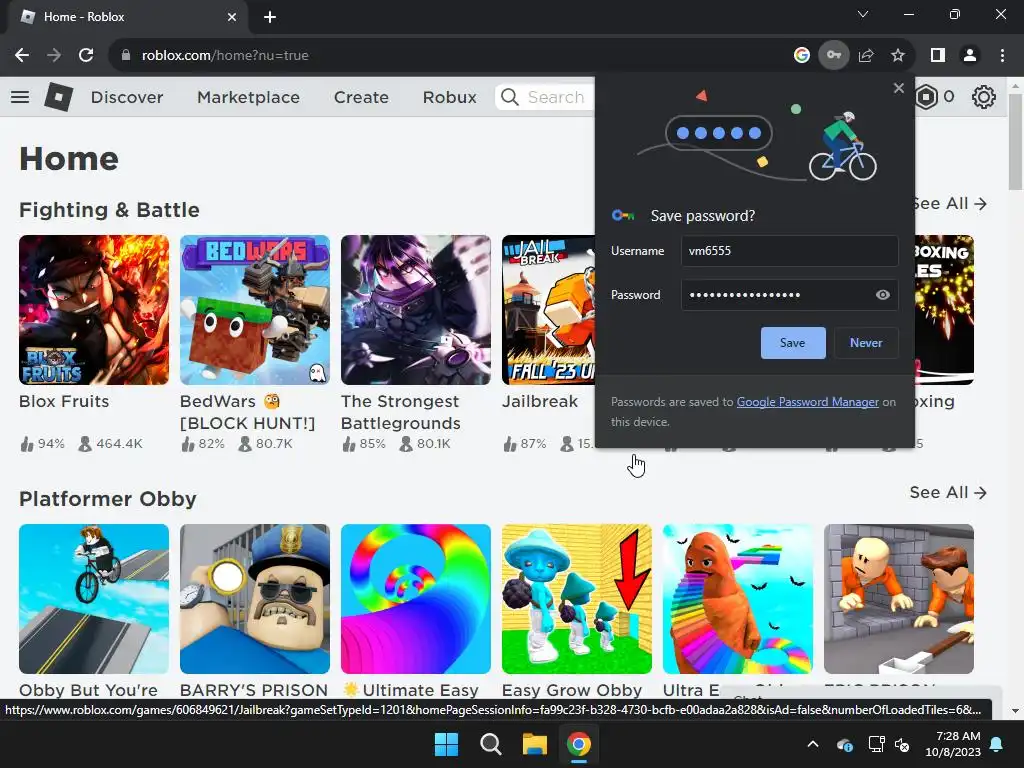Open Chrome side panel icon
The height and width of the screenshot is (768, 1024).
[938, 56]
